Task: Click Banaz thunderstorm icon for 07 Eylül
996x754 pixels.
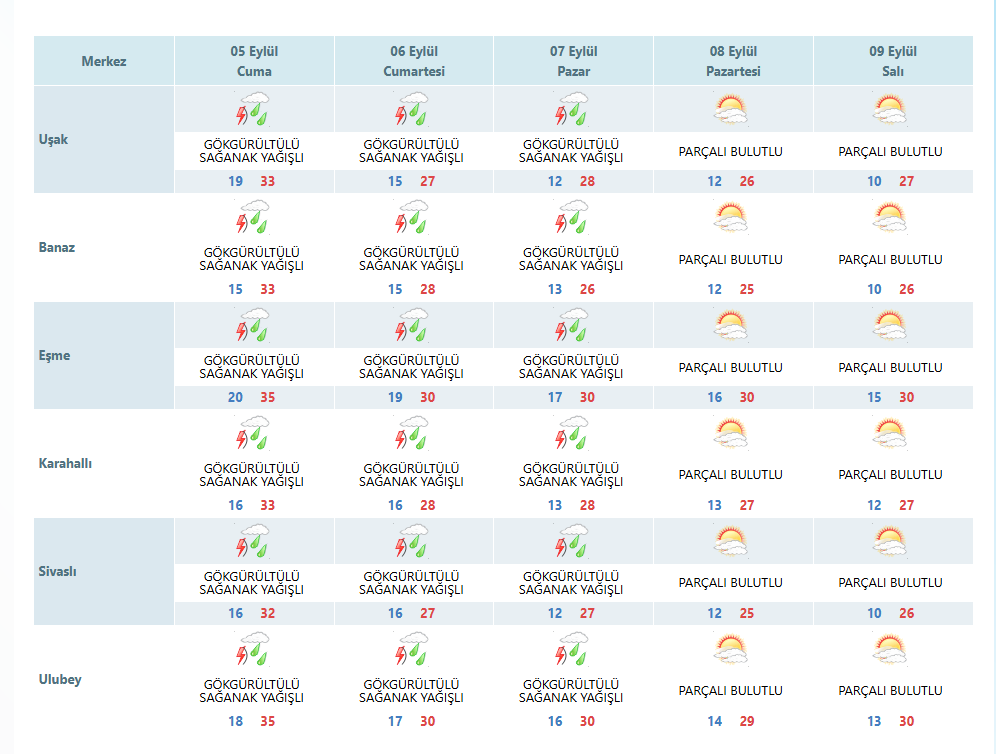Action: [572, 217]
